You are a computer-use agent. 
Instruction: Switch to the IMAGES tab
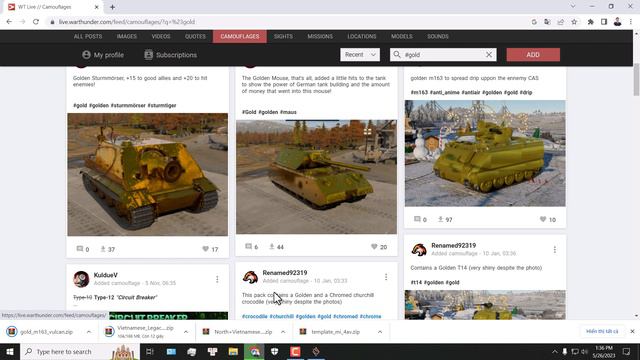point(127,36)
